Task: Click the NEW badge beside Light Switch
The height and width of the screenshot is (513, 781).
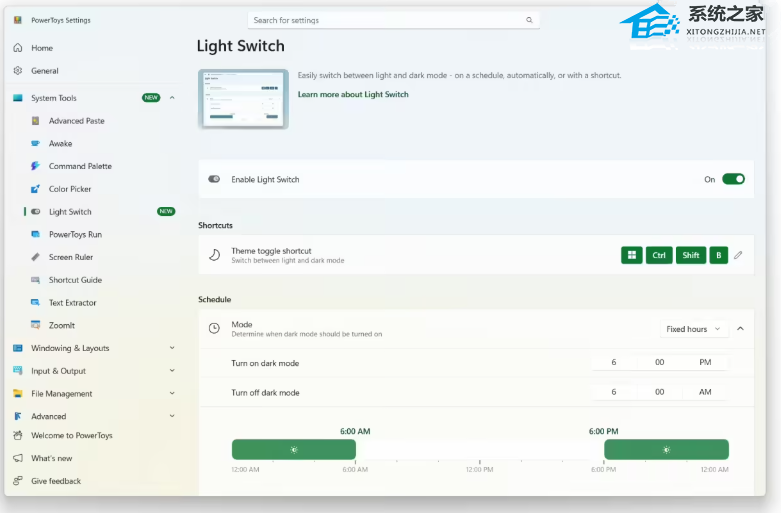Action: pos(166,211)
